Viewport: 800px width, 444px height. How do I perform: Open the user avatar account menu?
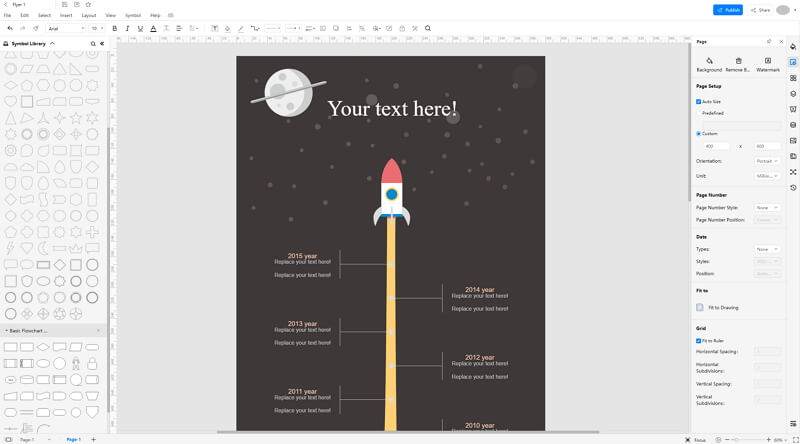783,10
